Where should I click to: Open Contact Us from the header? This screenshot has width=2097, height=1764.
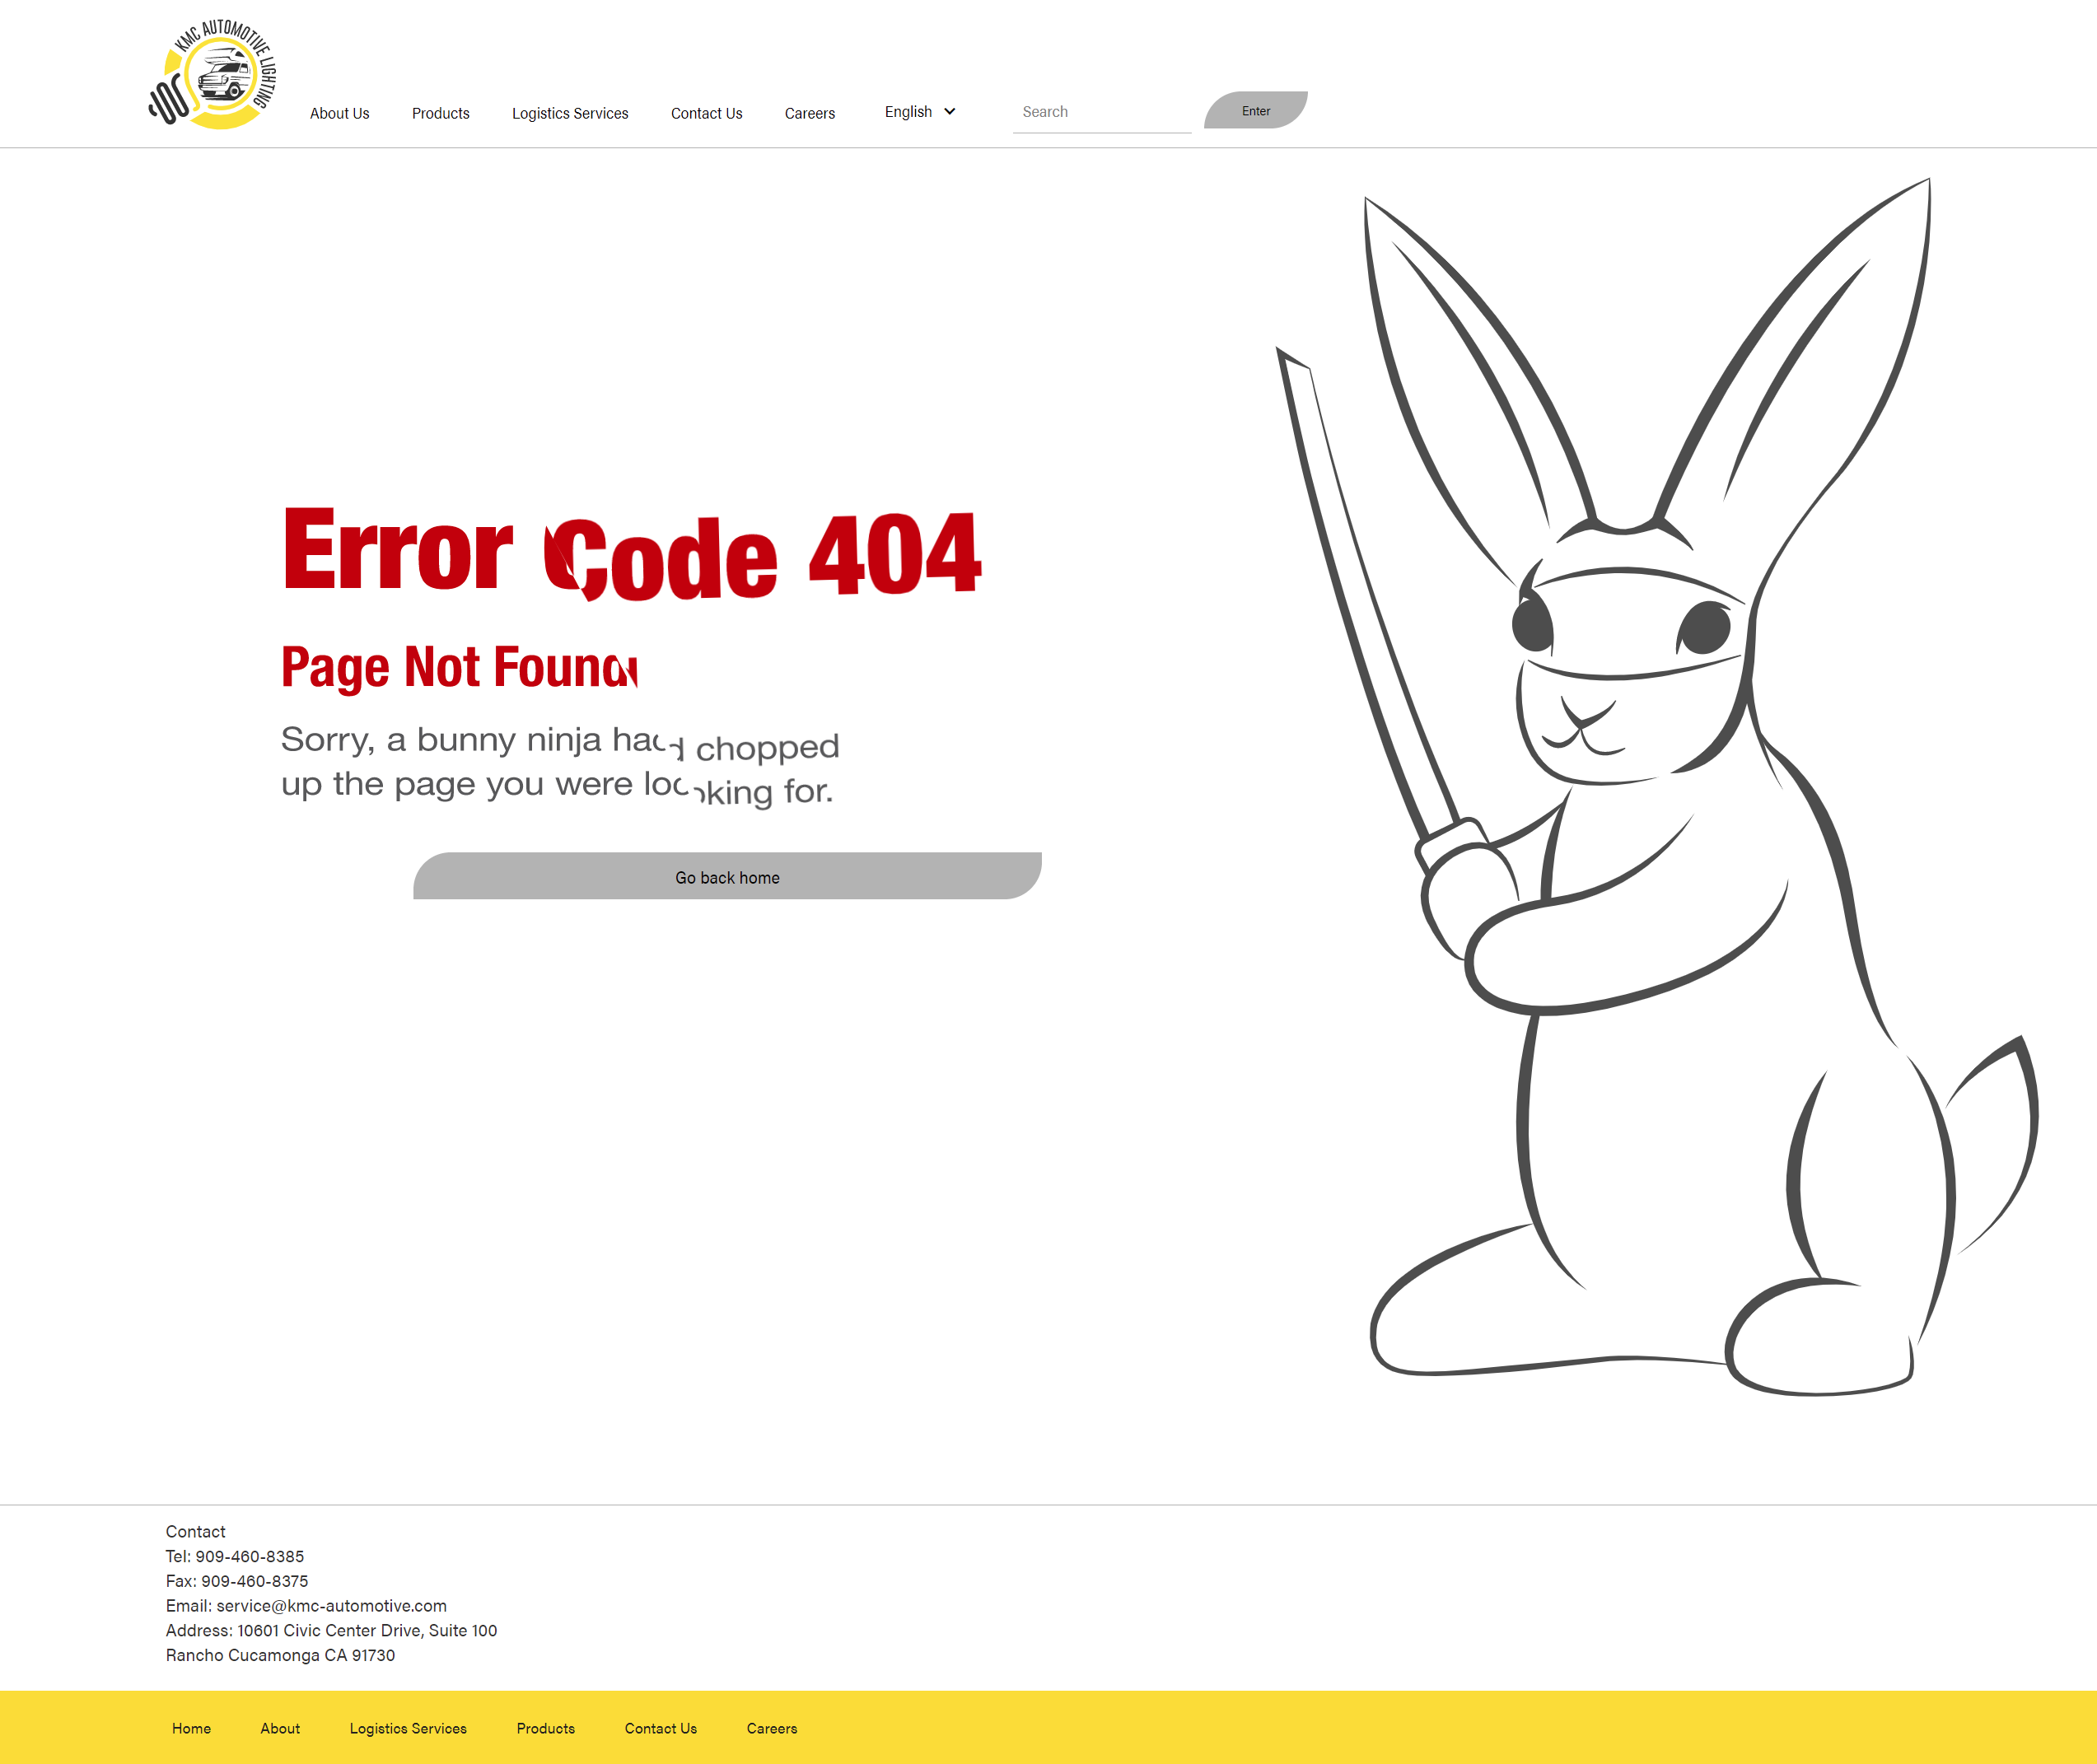coord(706,113)
